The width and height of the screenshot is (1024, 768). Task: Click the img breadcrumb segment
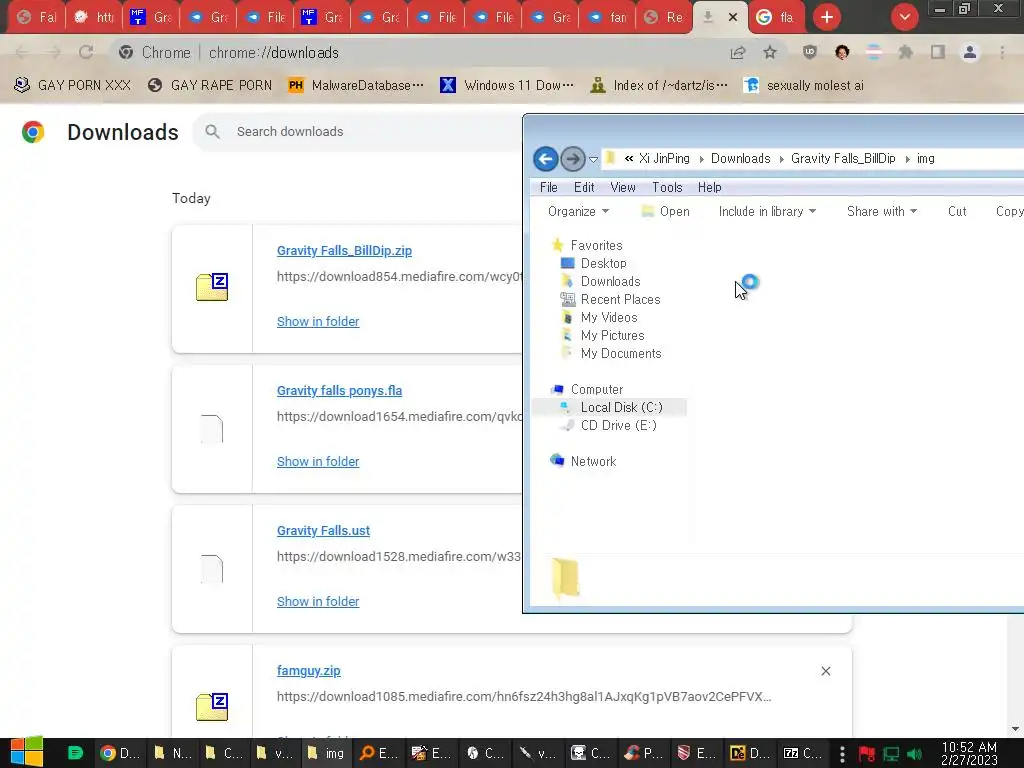[925, 159]
